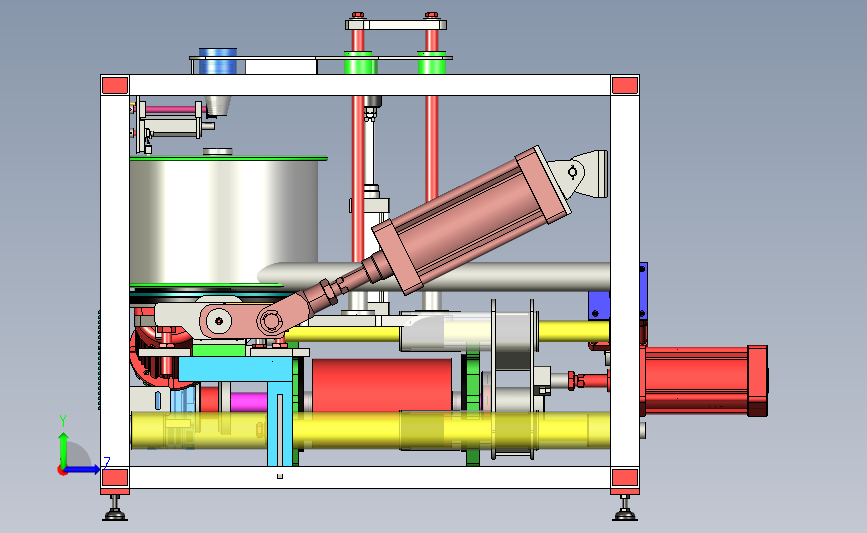Image resolution: width=867 pixels, height=533 pixels.
Task: Pick the bottom-left red corner block of the frame
Action: tap(115, 477)
